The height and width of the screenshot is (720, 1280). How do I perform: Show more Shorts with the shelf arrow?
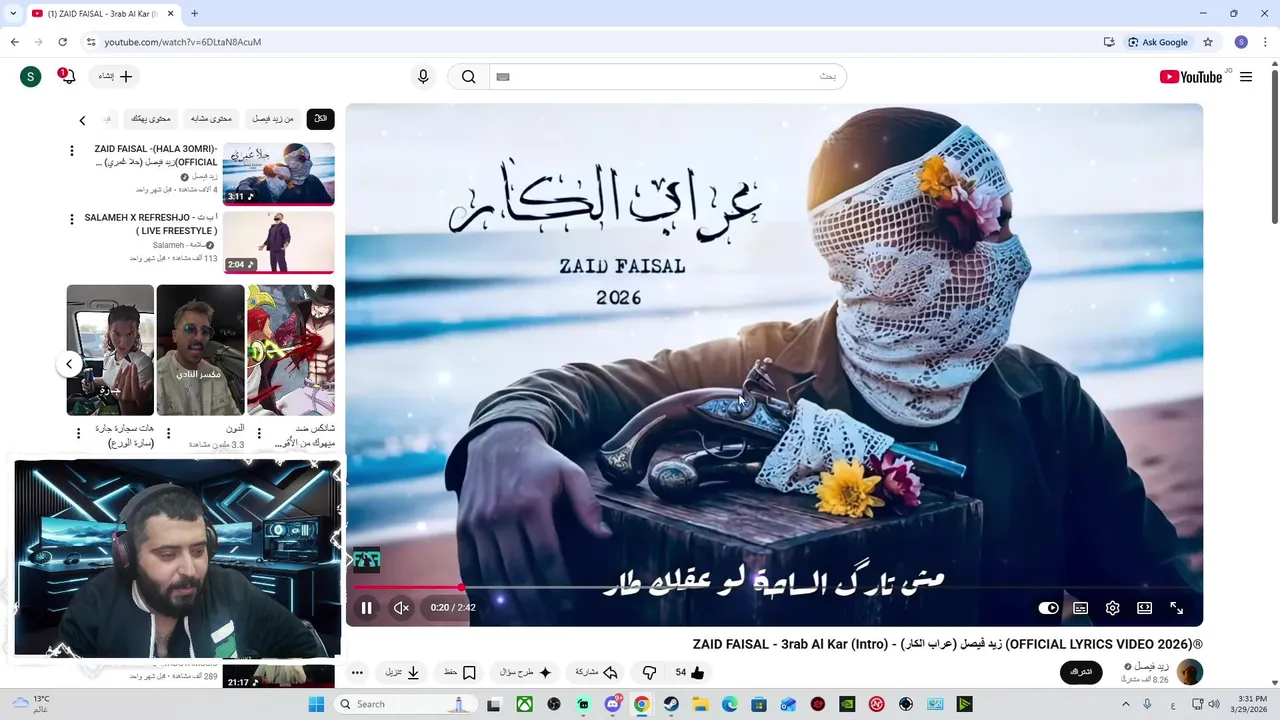click(x=69, y=364)
